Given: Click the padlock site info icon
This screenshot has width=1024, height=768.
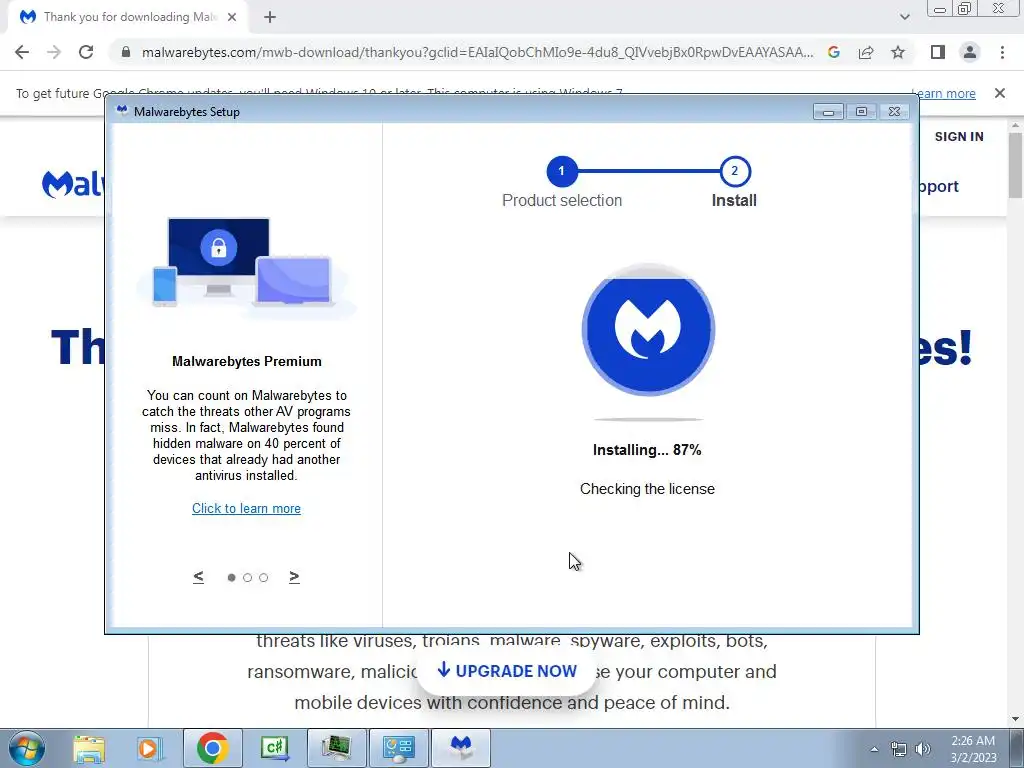Looking at the screenshot, I should click(126, 52).
